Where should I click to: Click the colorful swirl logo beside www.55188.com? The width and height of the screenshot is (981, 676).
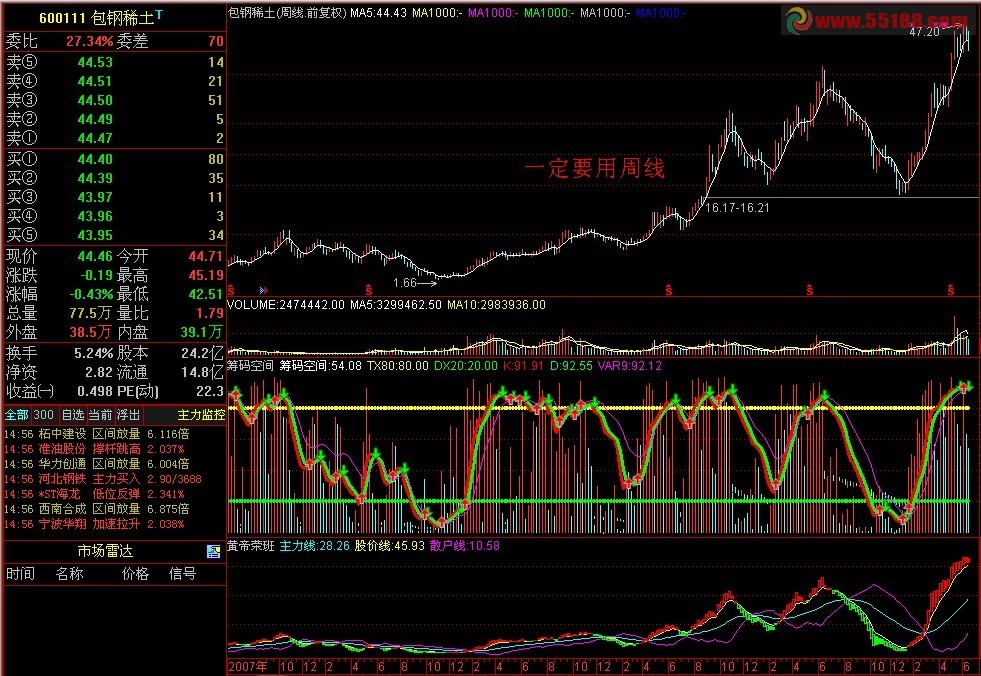(798, 16)
